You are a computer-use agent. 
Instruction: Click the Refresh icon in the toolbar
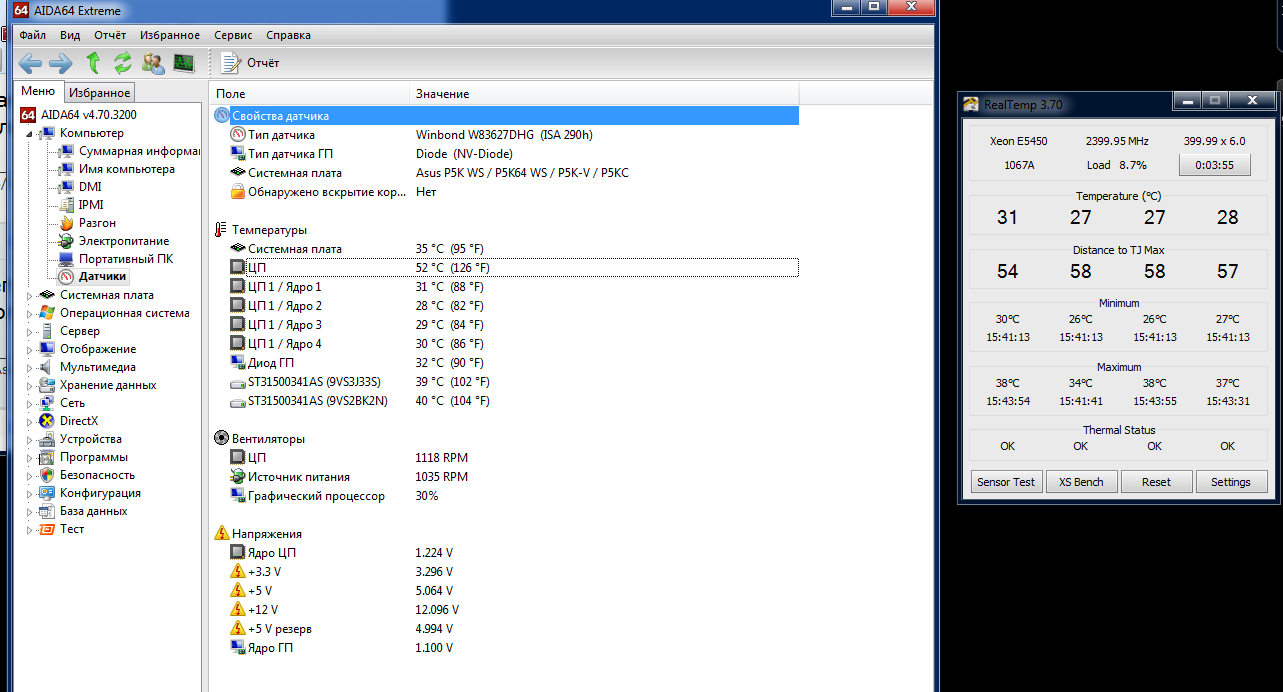pos(123,63)
